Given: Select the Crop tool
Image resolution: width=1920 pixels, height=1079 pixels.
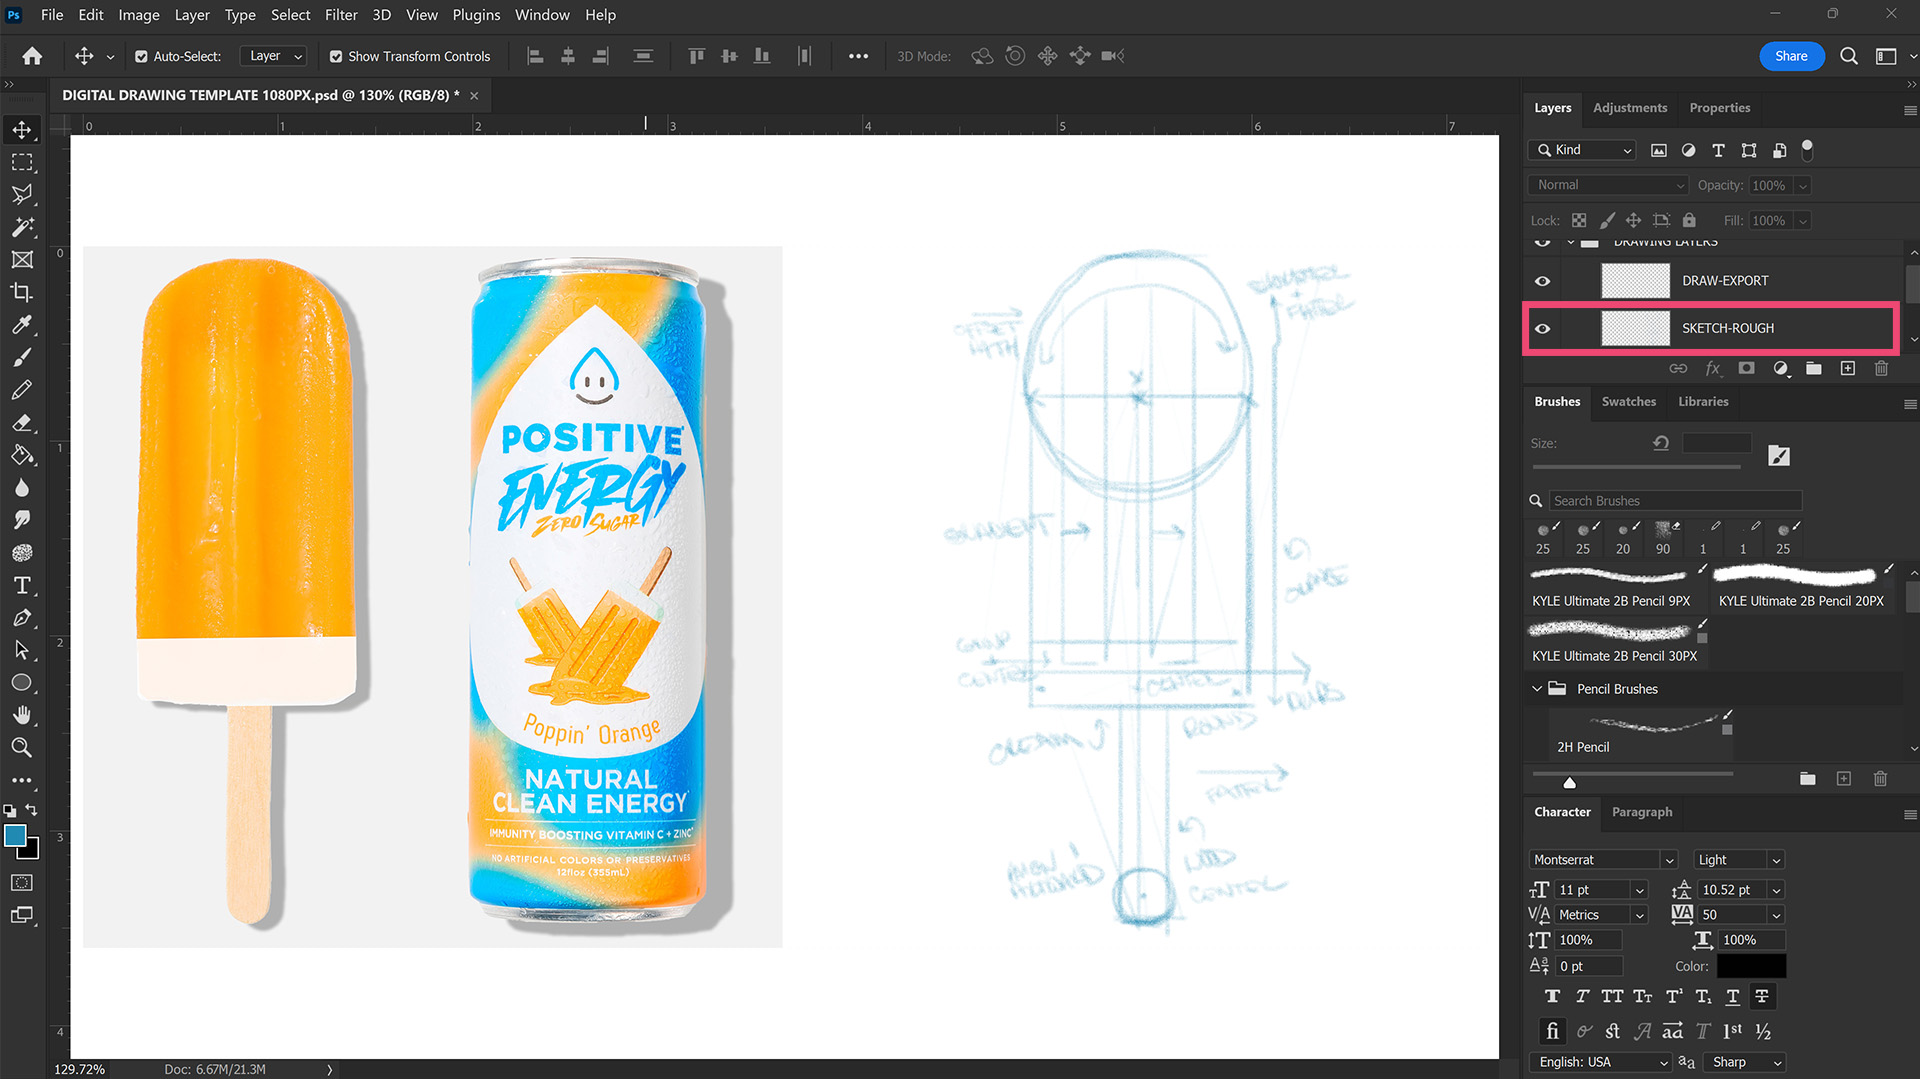Looking at the screenshot, I should pyautogui.click(x=22, y=292).
